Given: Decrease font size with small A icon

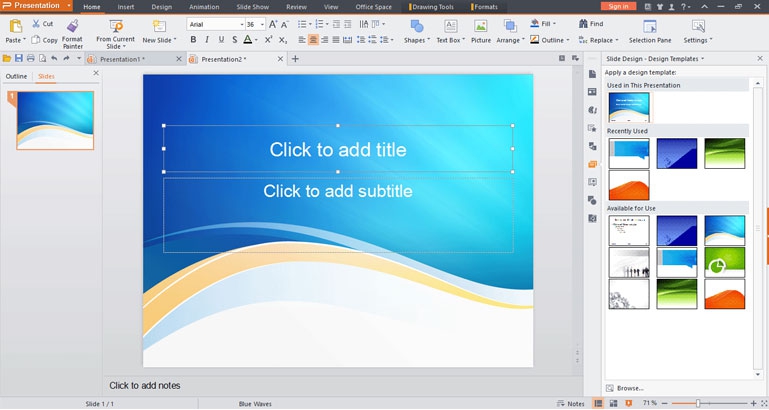Looking at the screenshot, I should point(284,24).
